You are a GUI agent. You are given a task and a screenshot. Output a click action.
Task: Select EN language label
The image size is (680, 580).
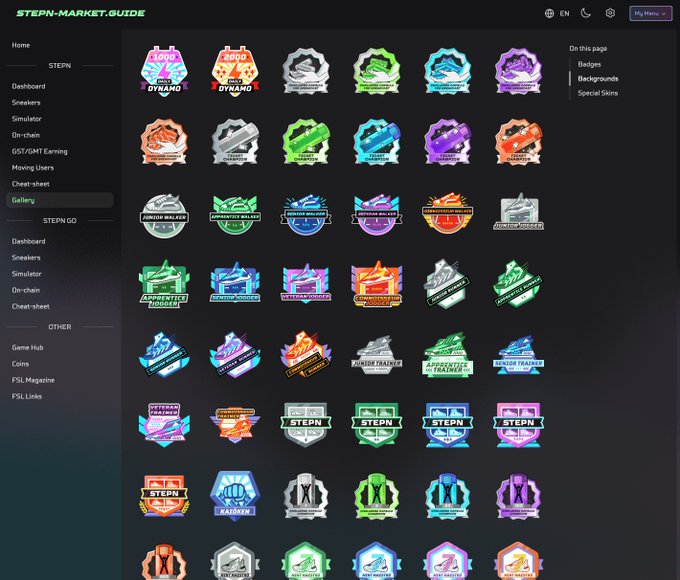click(564, 13)
